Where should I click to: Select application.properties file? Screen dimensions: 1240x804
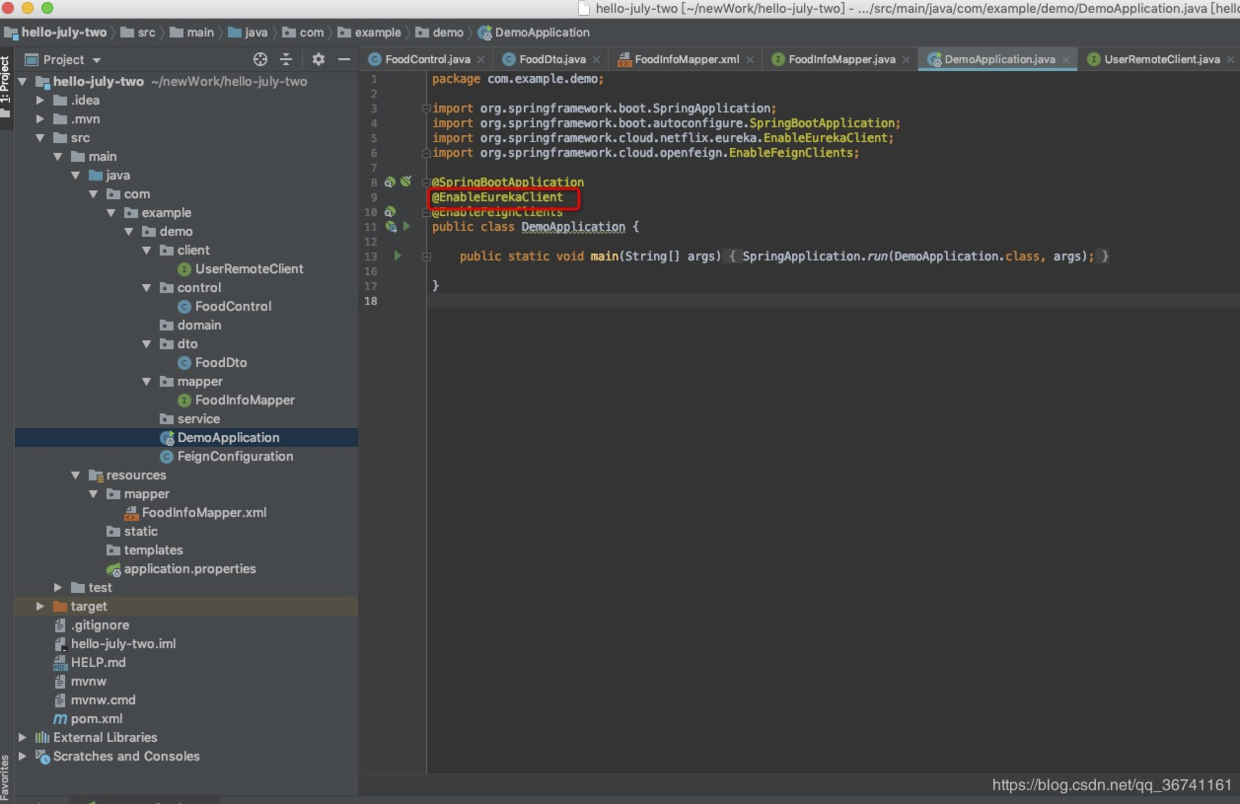coord(190,569)
